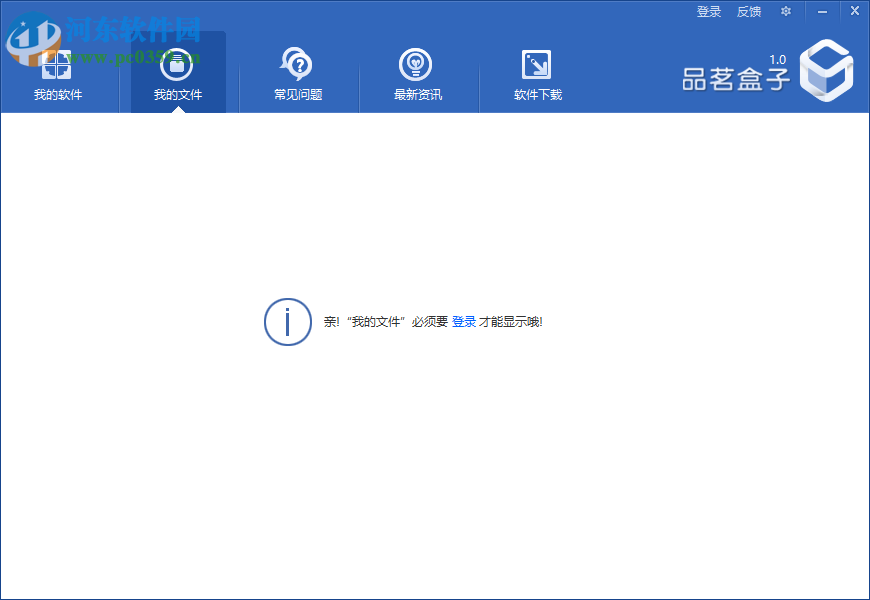Viewport: 870px width, 600px height.
Task: Open 反馈 to send feedback
Action: pos(748,11)
